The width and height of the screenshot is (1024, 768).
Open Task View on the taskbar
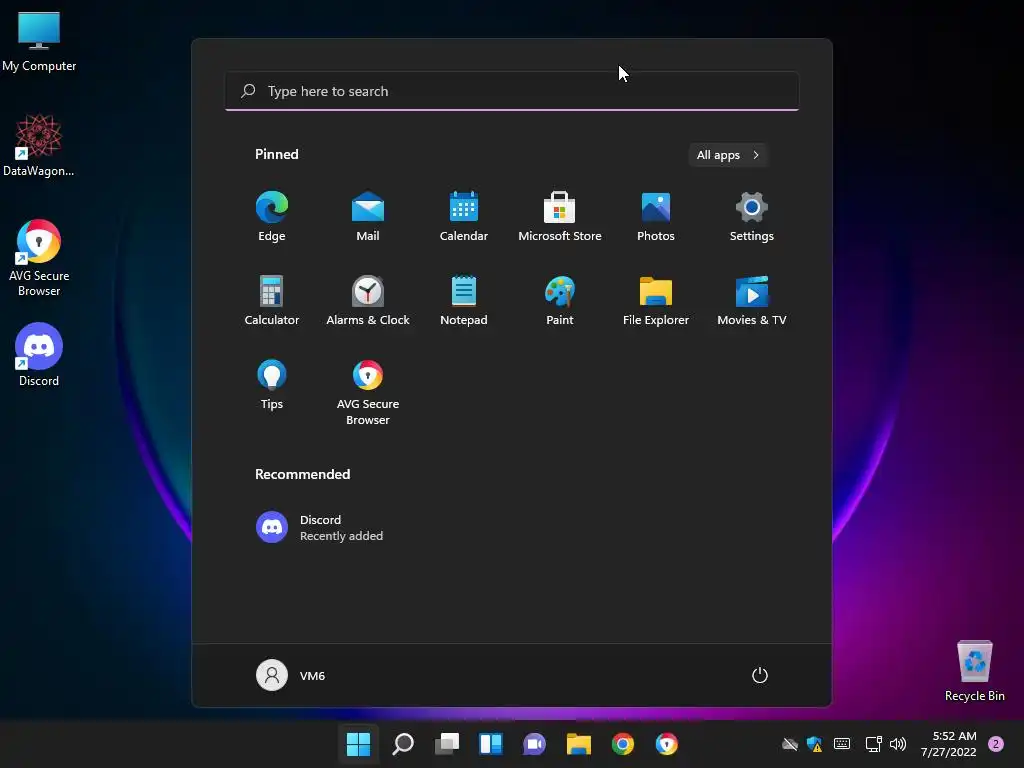447,744
